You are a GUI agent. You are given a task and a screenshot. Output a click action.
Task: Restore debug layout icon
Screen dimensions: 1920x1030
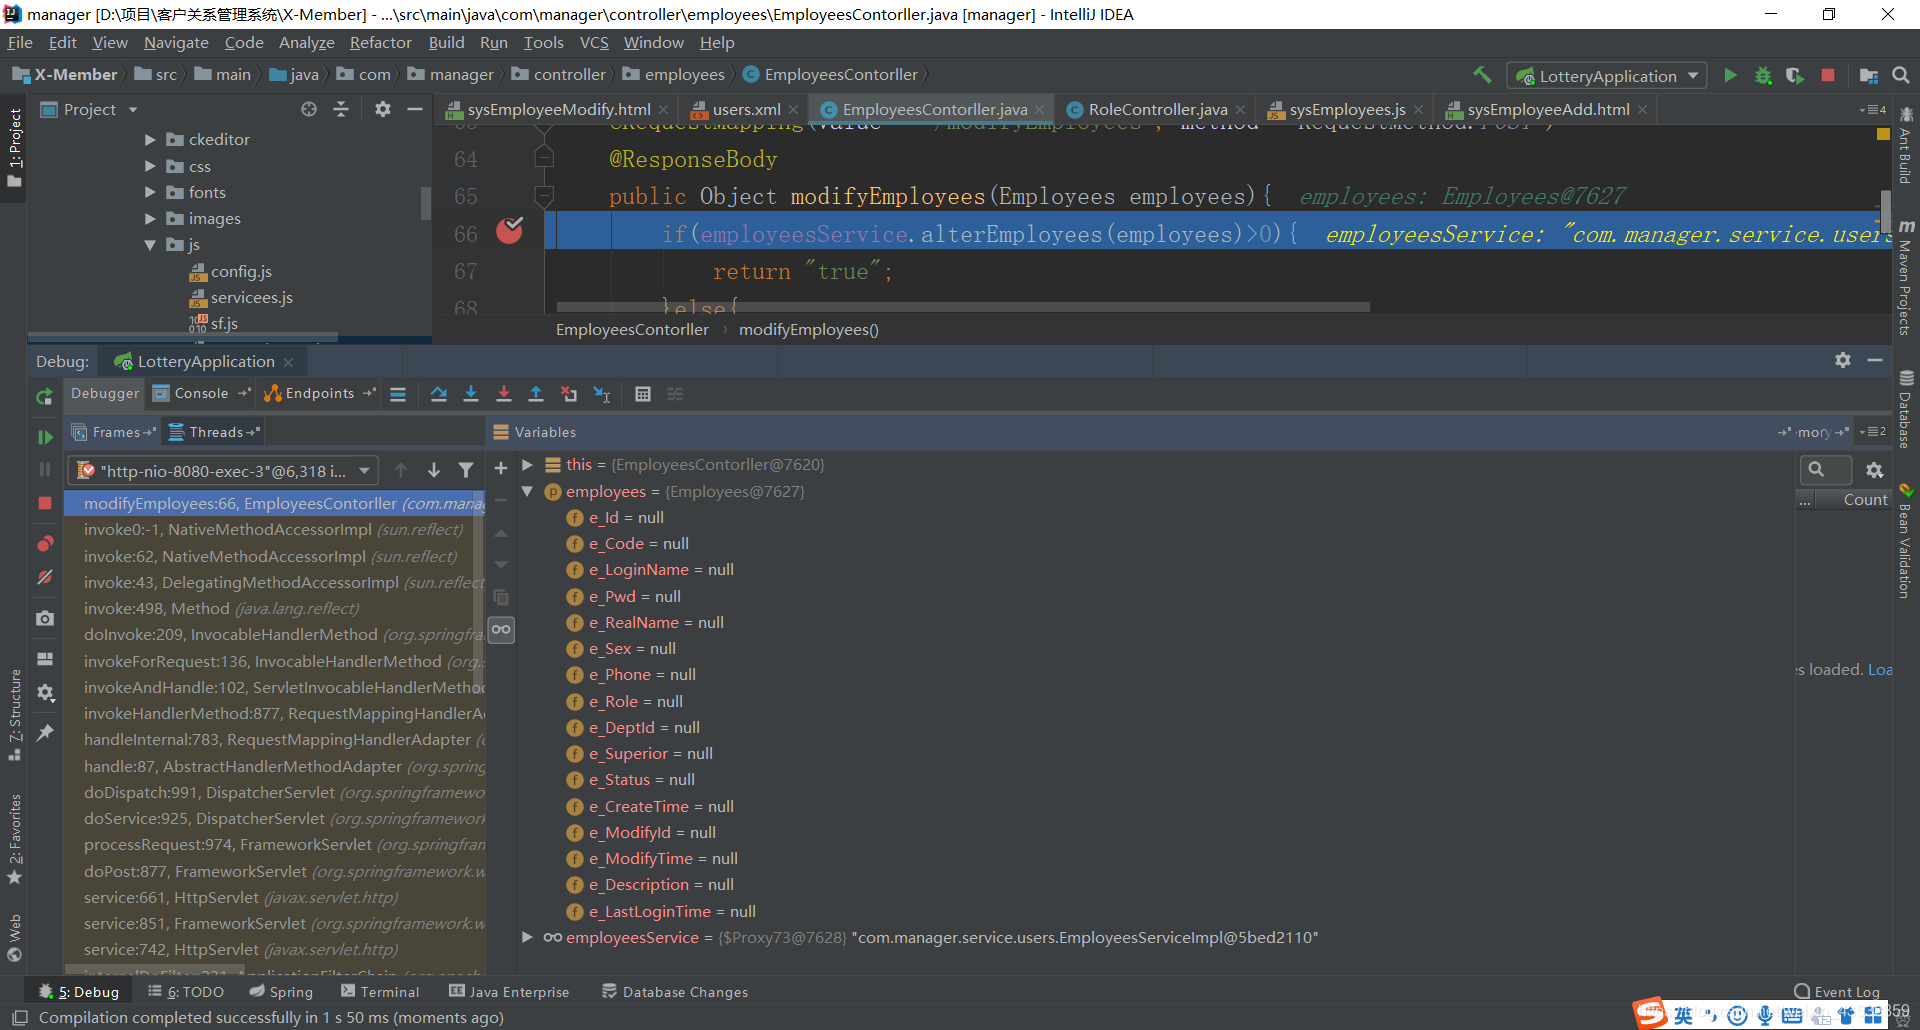(x=45, y=659)
